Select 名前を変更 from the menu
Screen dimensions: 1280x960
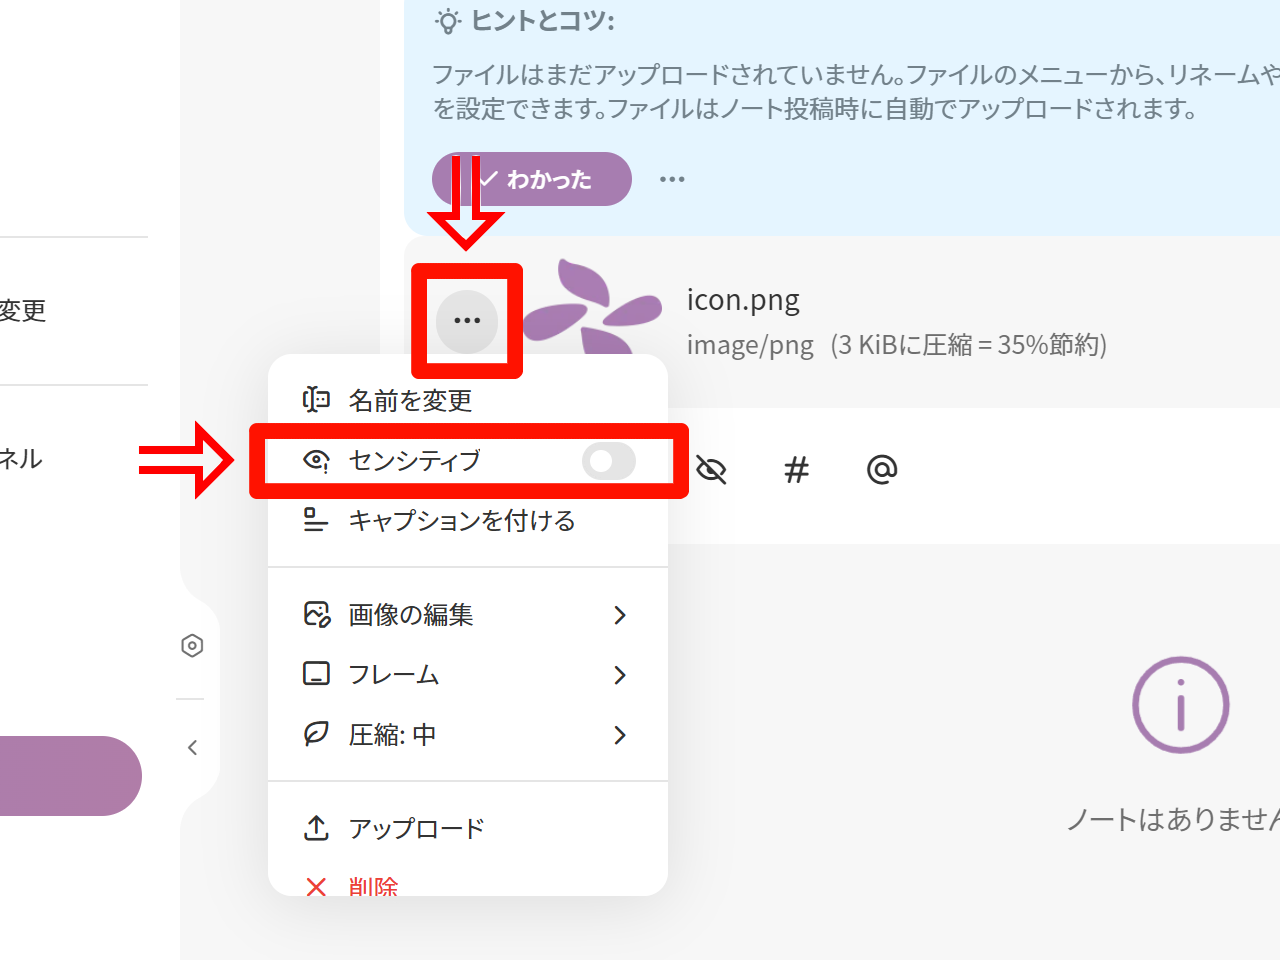click(410, 401)
